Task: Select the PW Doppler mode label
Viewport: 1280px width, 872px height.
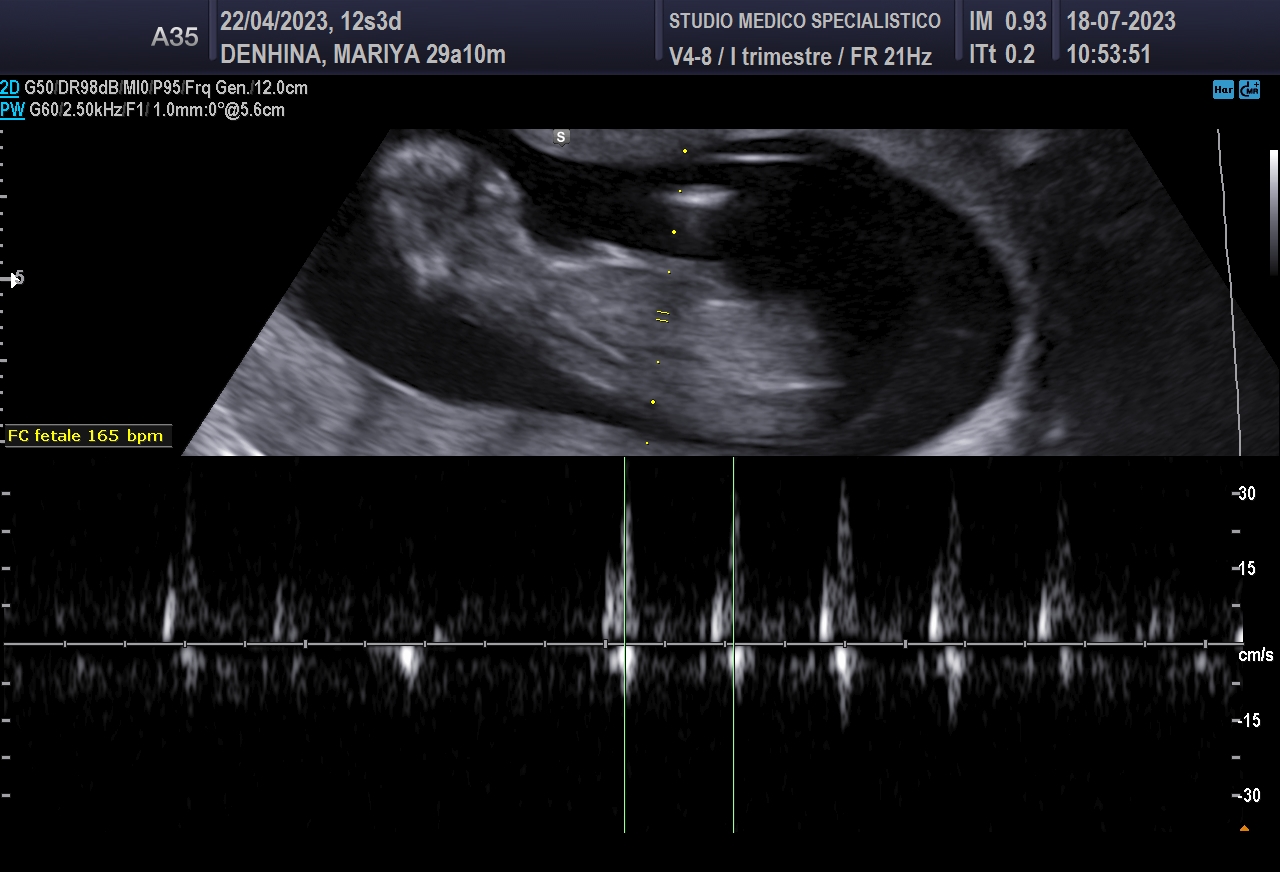Action: pyautogui.click(x=12, y=110)
